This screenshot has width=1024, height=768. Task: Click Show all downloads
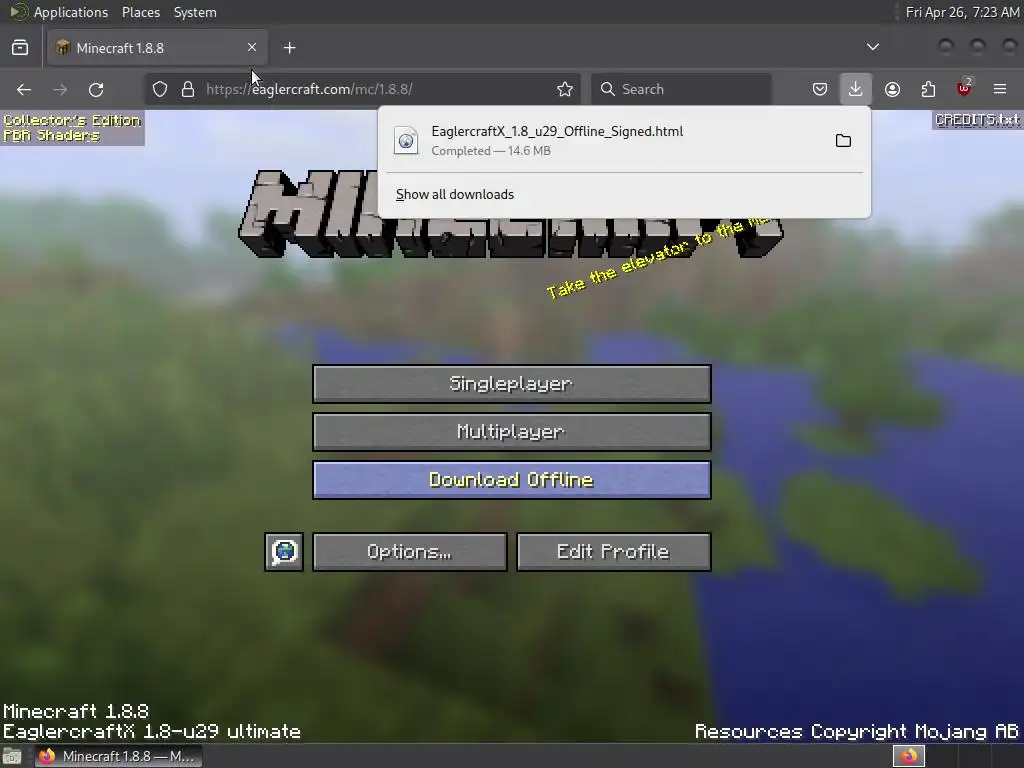(455, 195)
